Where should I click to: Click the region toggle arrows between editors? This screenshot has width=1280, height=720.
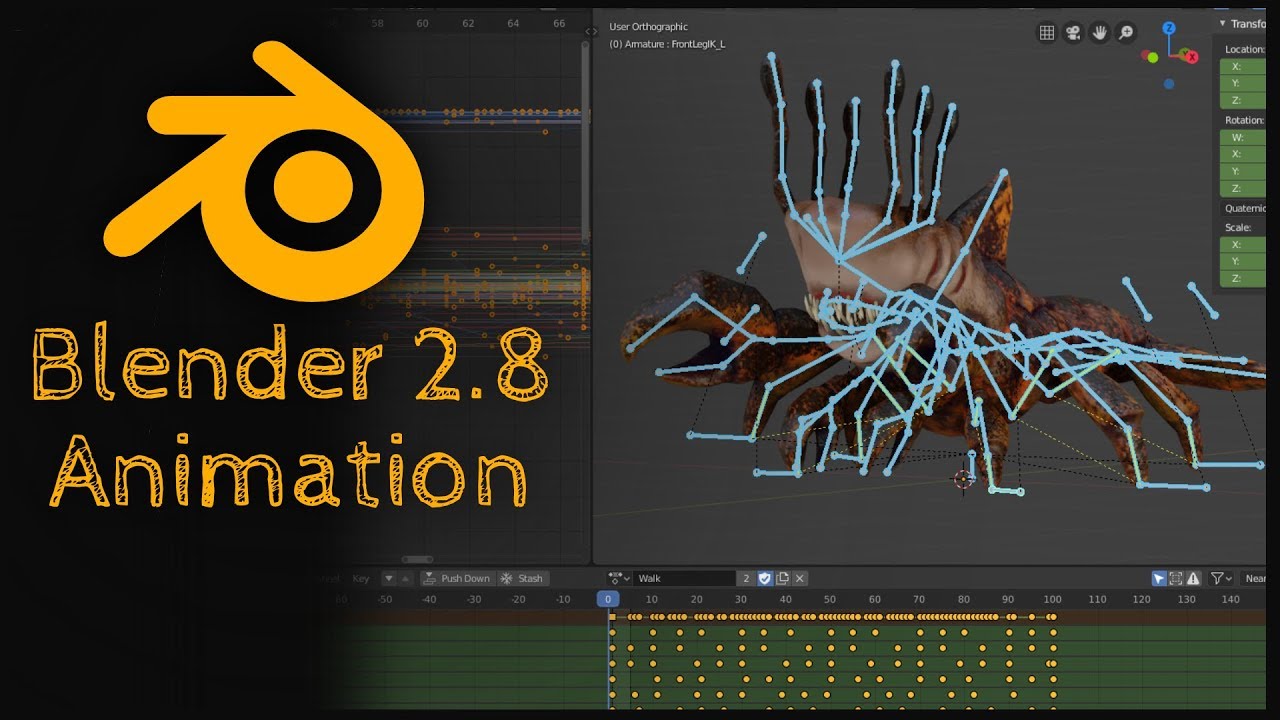click(591, 31)
